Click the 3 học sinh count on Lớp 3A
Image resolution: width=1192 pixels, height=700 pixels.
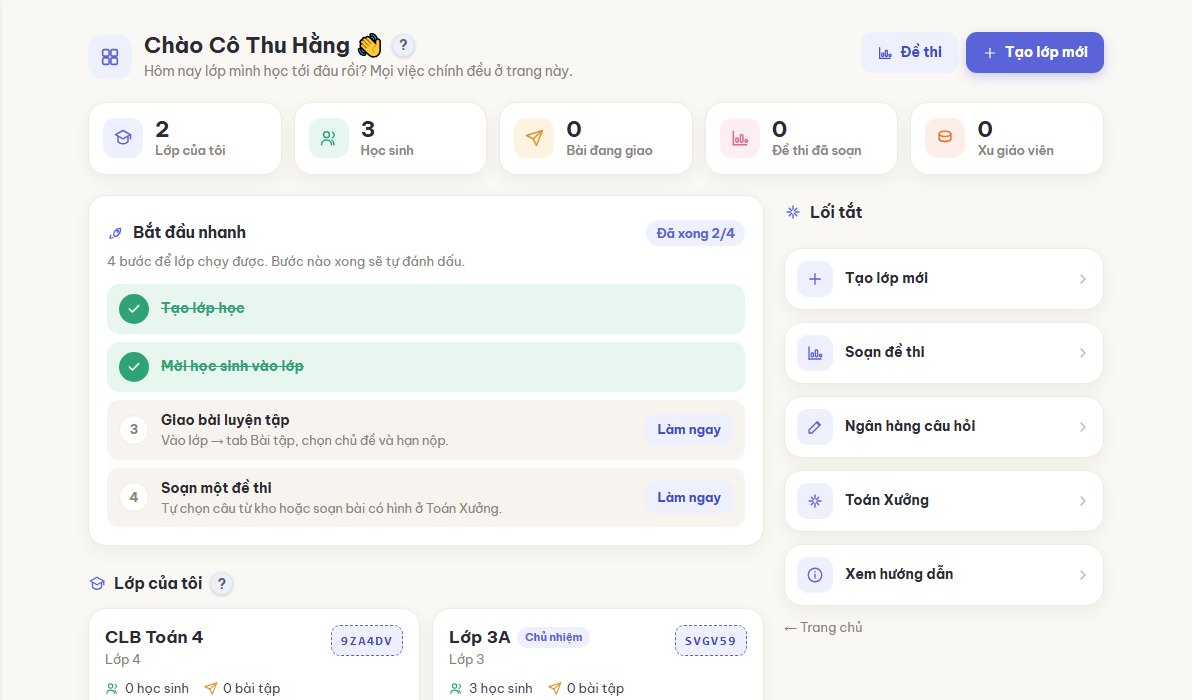(491, 689)
